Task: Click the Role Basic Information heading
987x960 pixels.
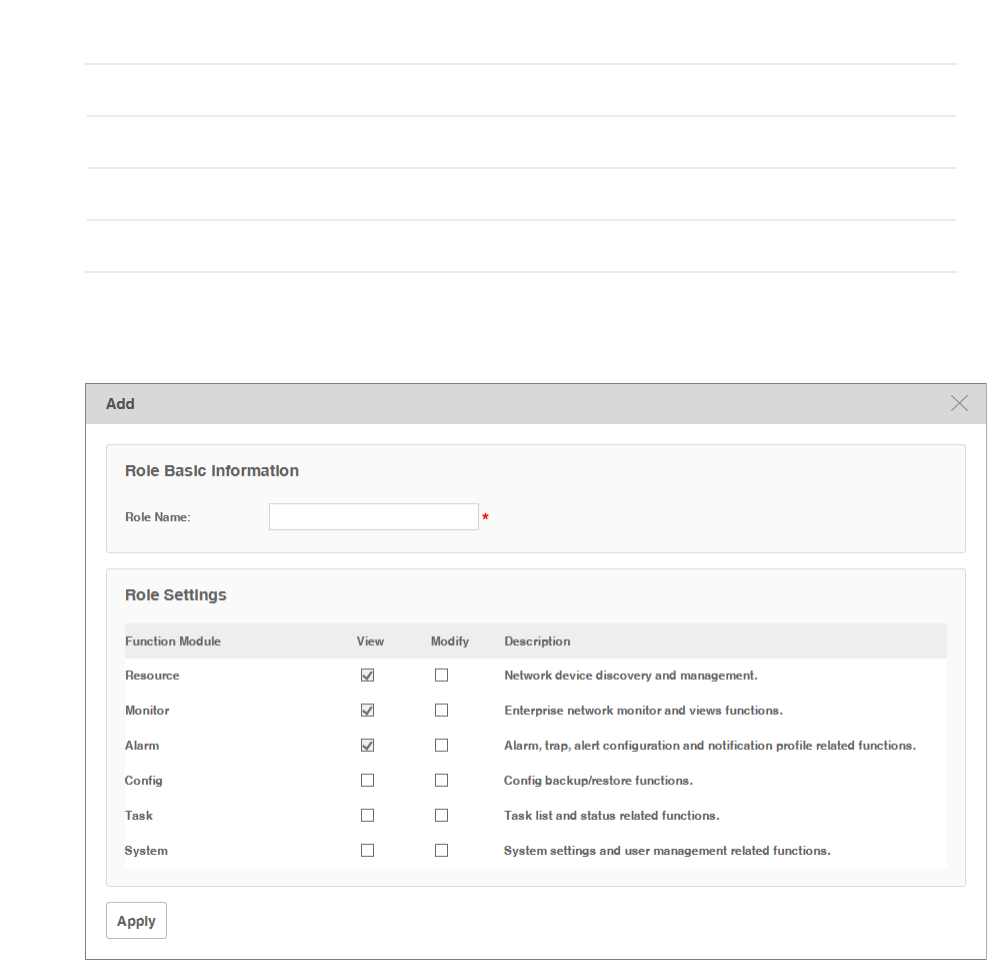Action: (212, 471)
